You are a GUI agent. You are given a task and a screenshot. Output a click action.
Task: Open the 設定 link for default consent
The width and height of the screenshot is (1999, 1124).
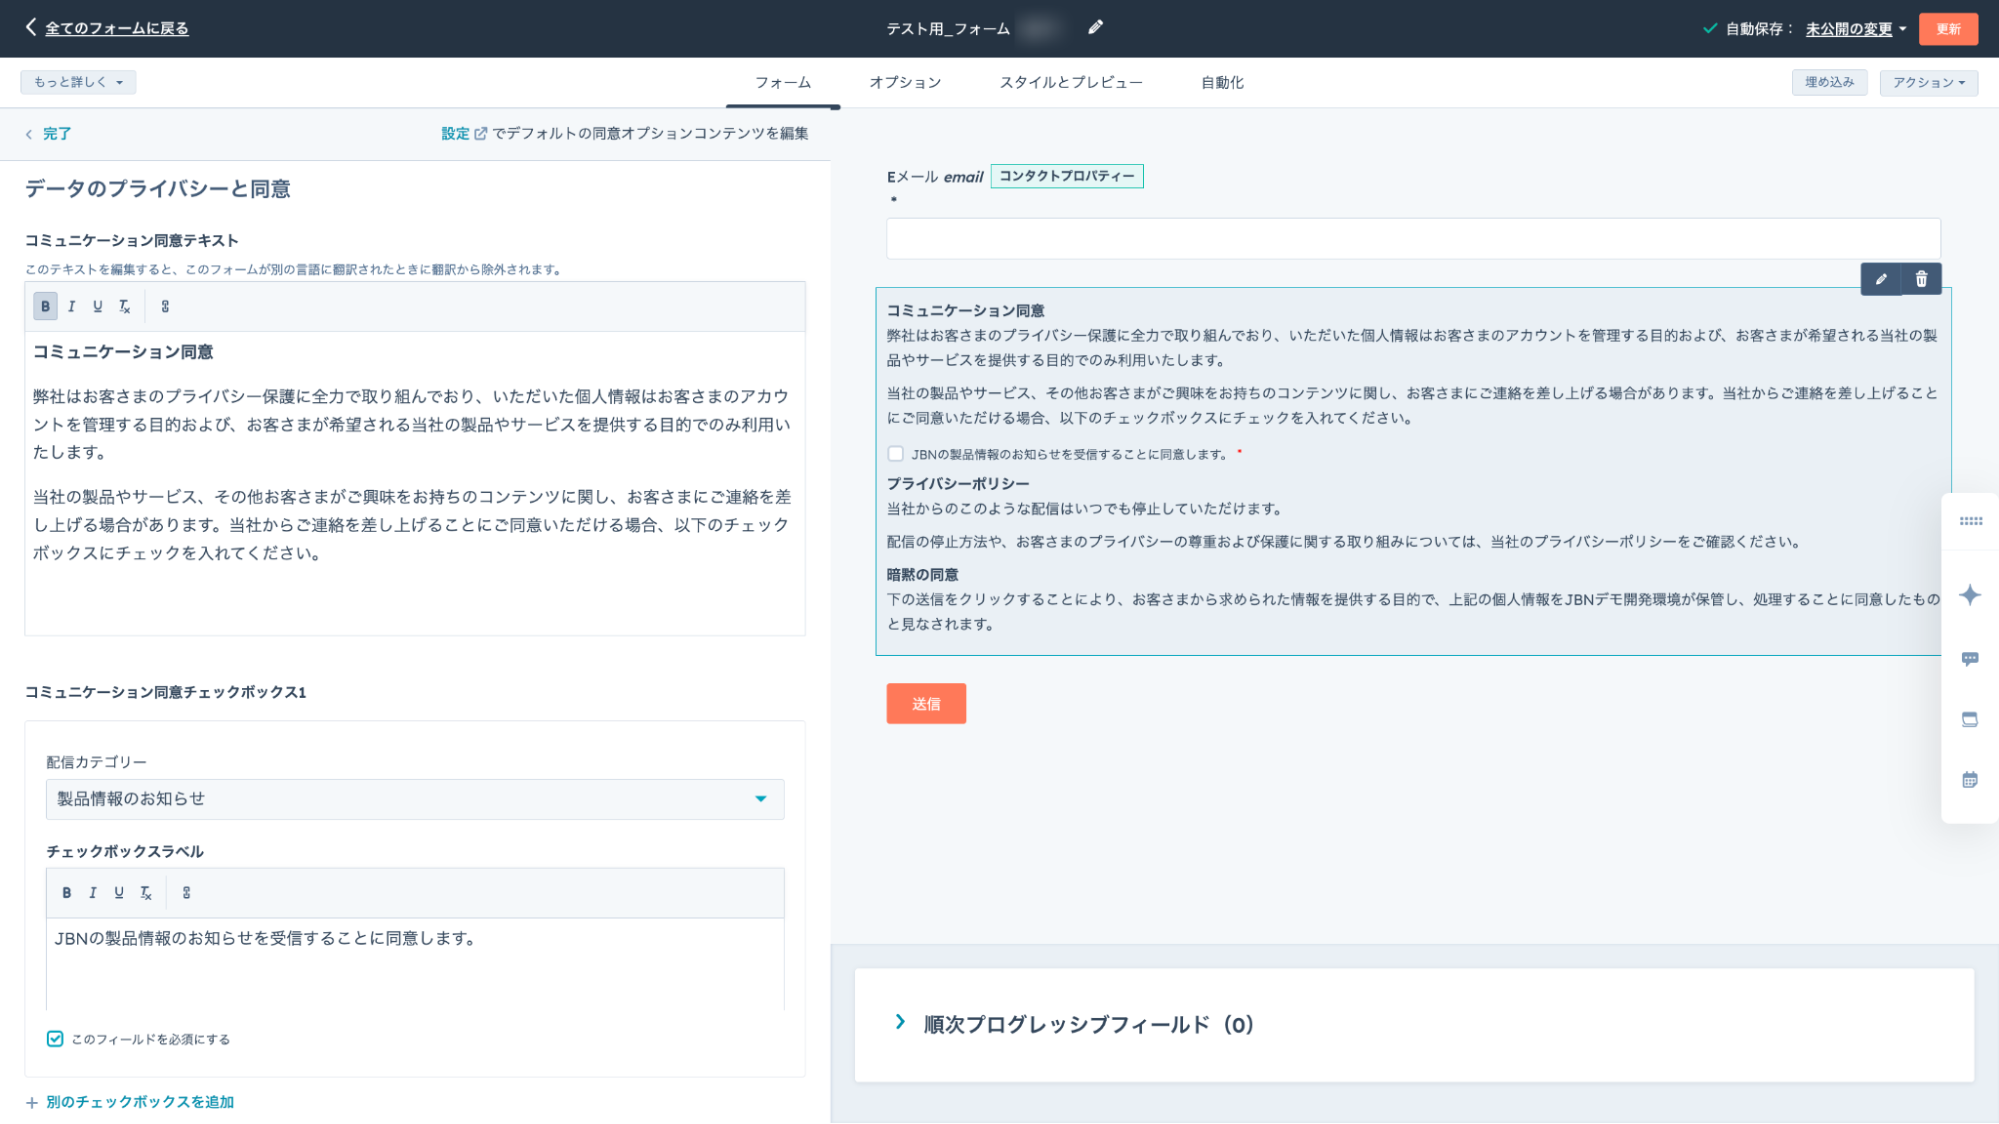456,133
